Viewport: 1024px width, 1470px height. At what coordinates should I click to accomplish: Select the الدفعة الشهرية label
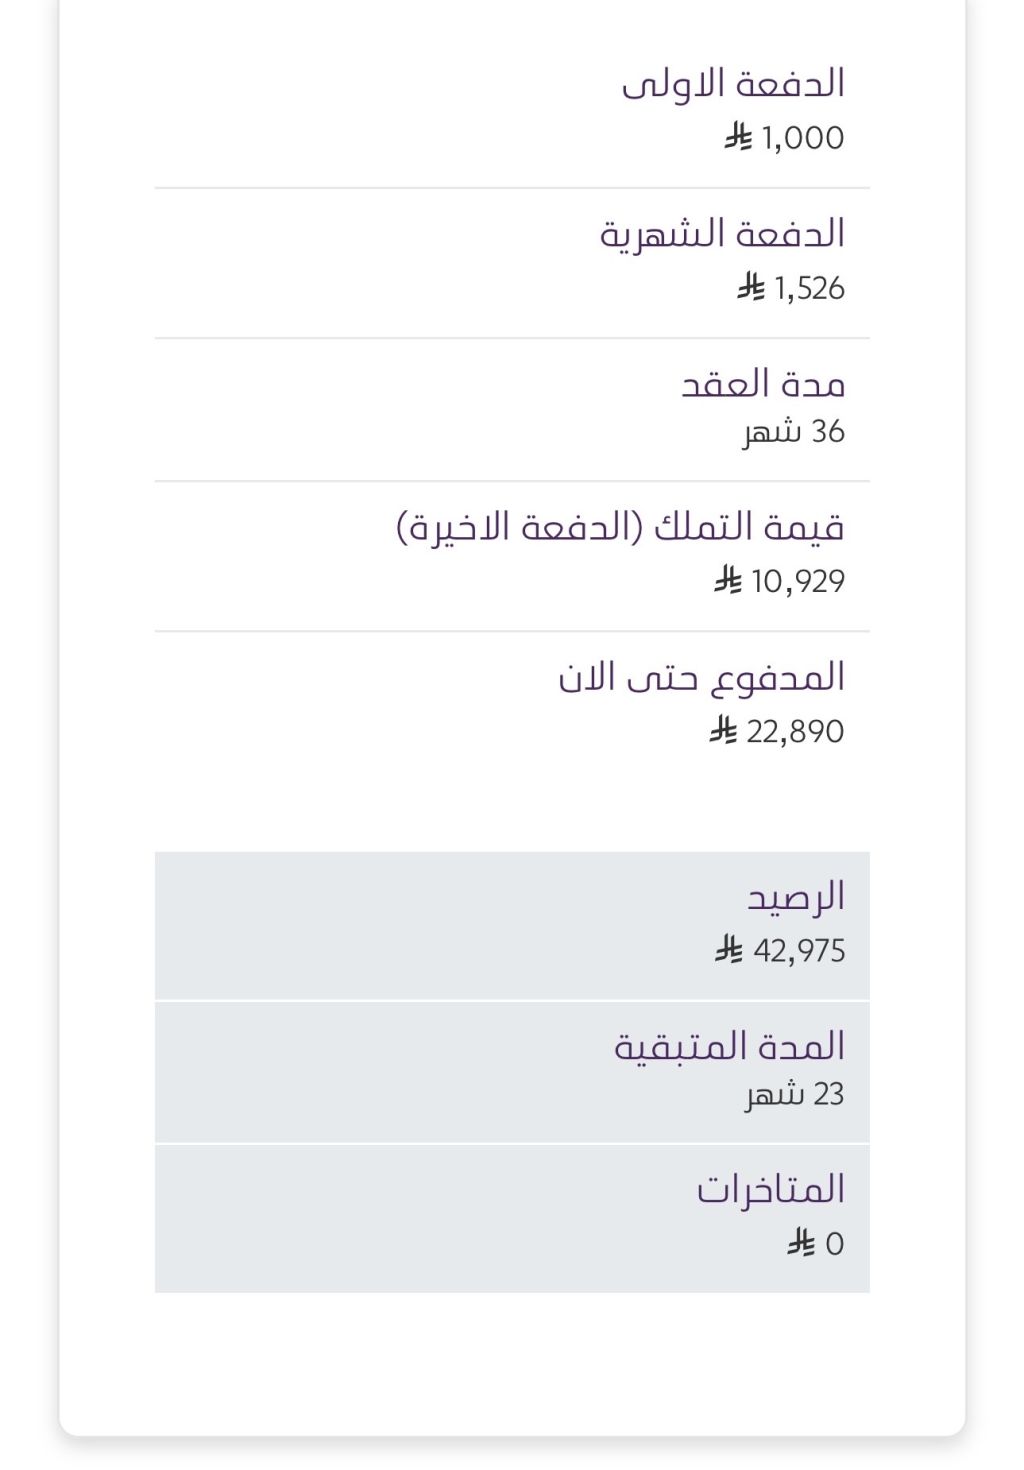pyautogui.click(x=722, y=235)
